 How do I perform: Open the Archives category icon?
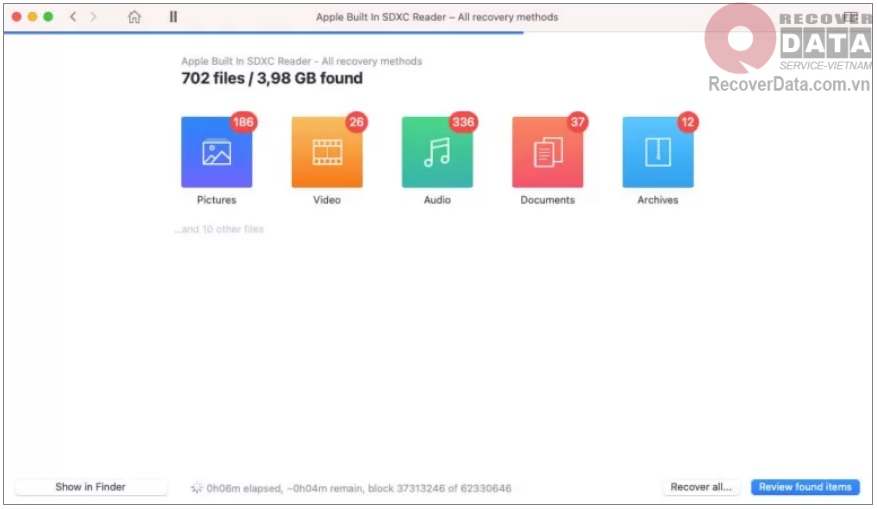click(x=658, y=152)
